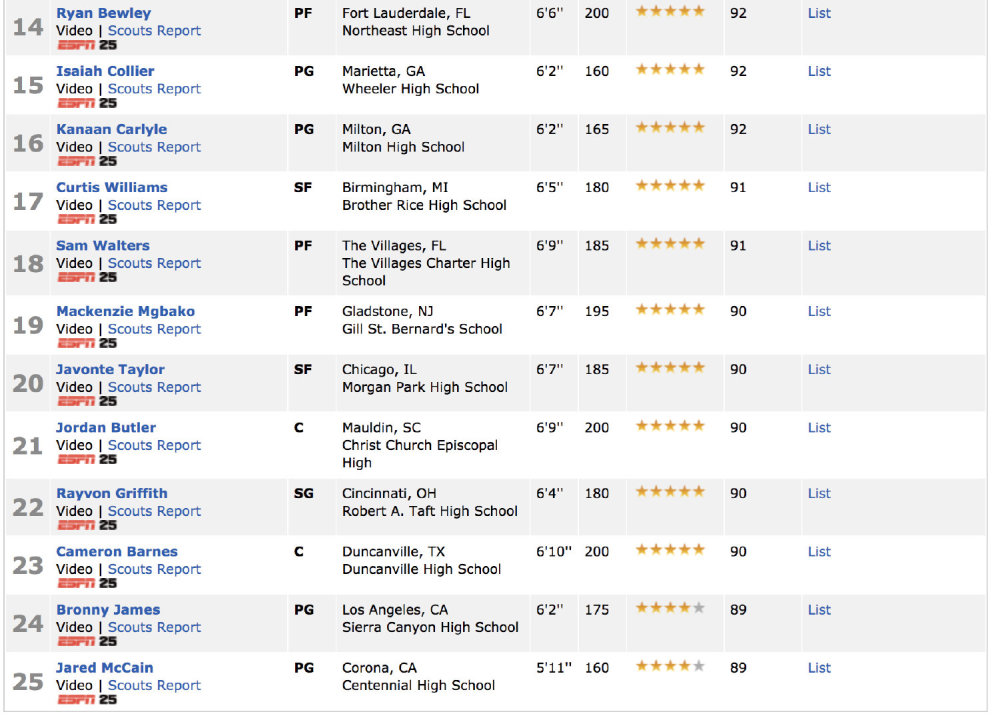Click the ESPN 25 logo under Bronny James
Viewport: 1000px width, 720px height.
click(87, 641)
